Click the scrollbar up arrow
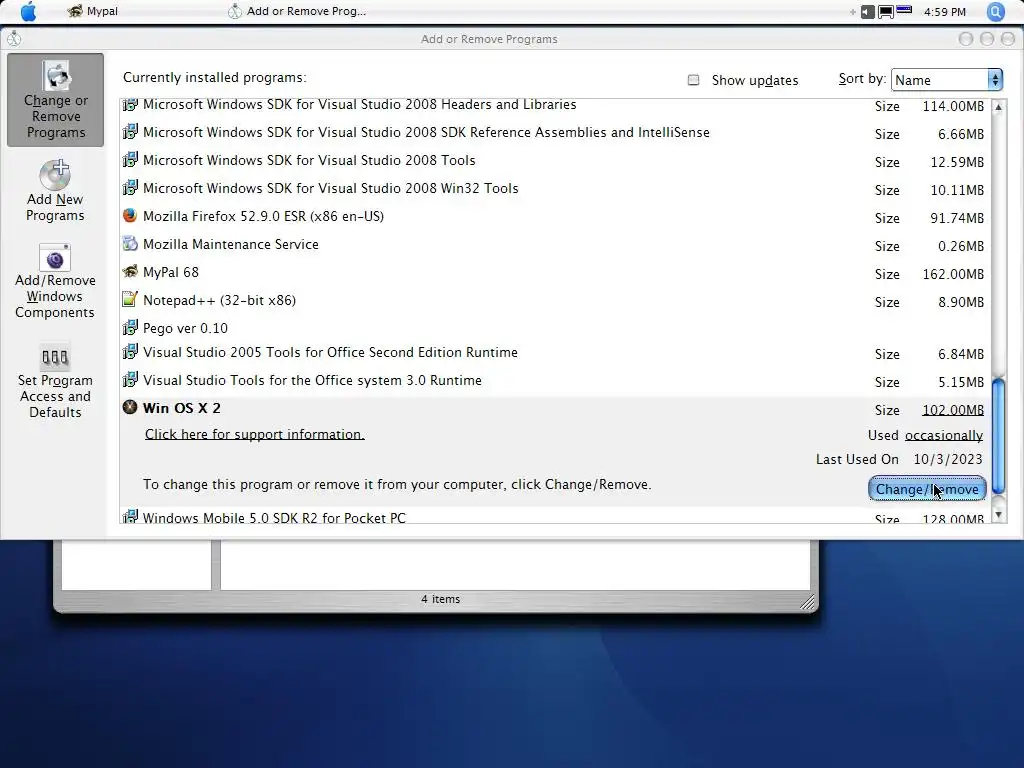This screenshot has height=768, width=1024. (x=999, y=106)
